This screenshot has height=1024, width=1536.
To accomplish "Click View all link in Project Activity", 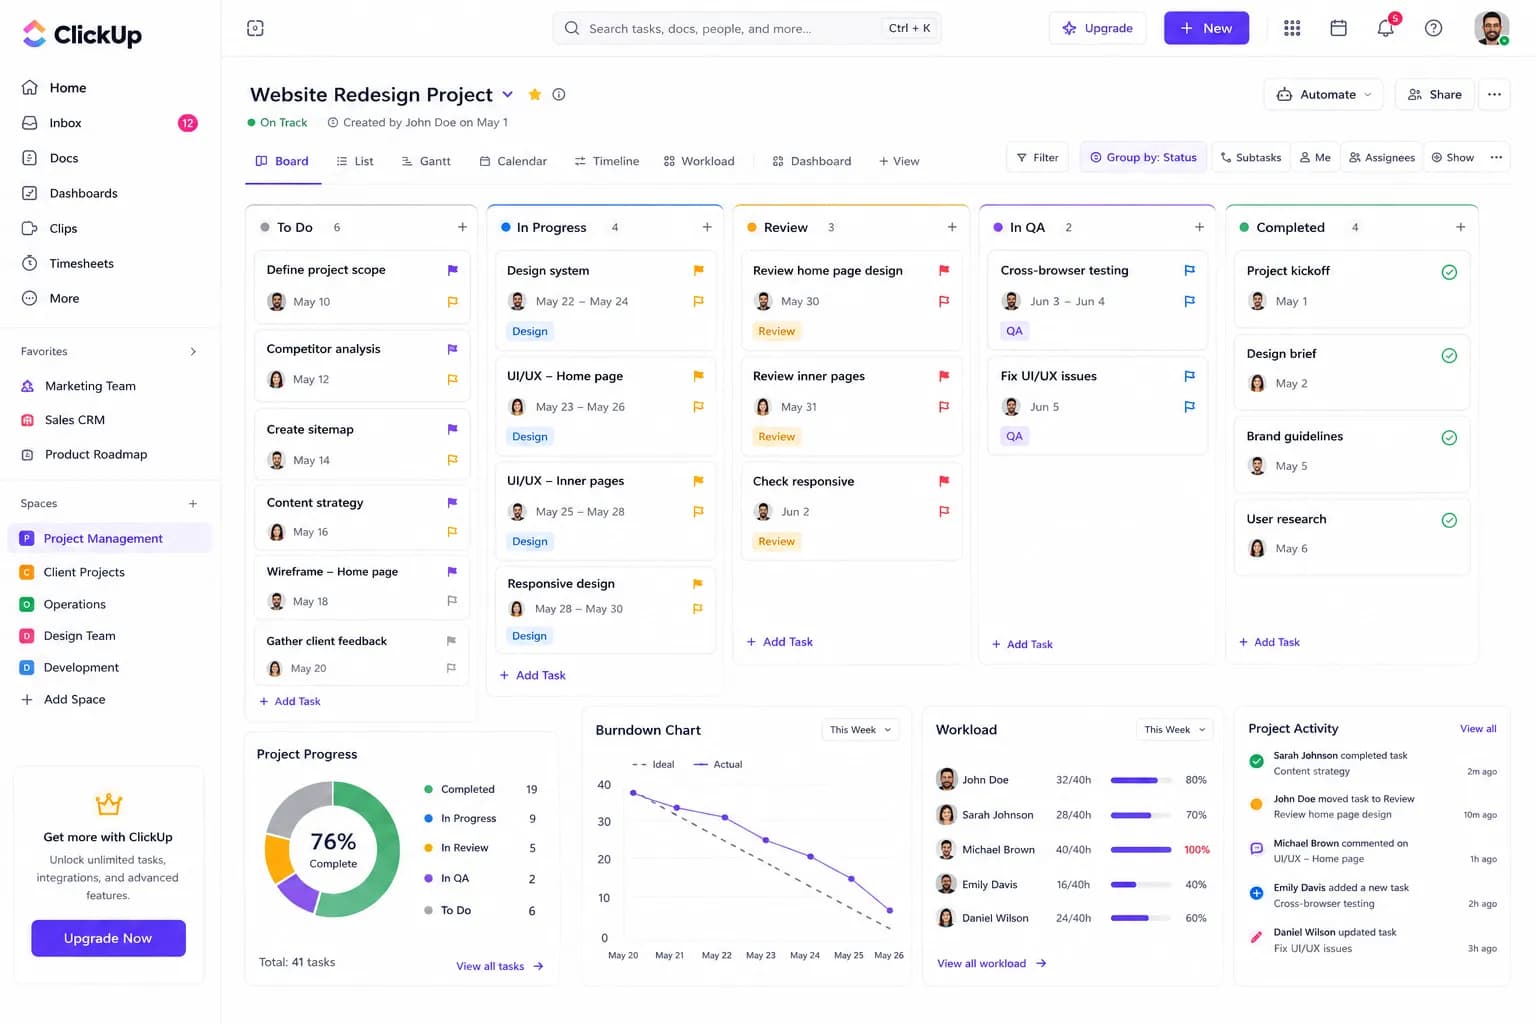I will point(1478,729).
